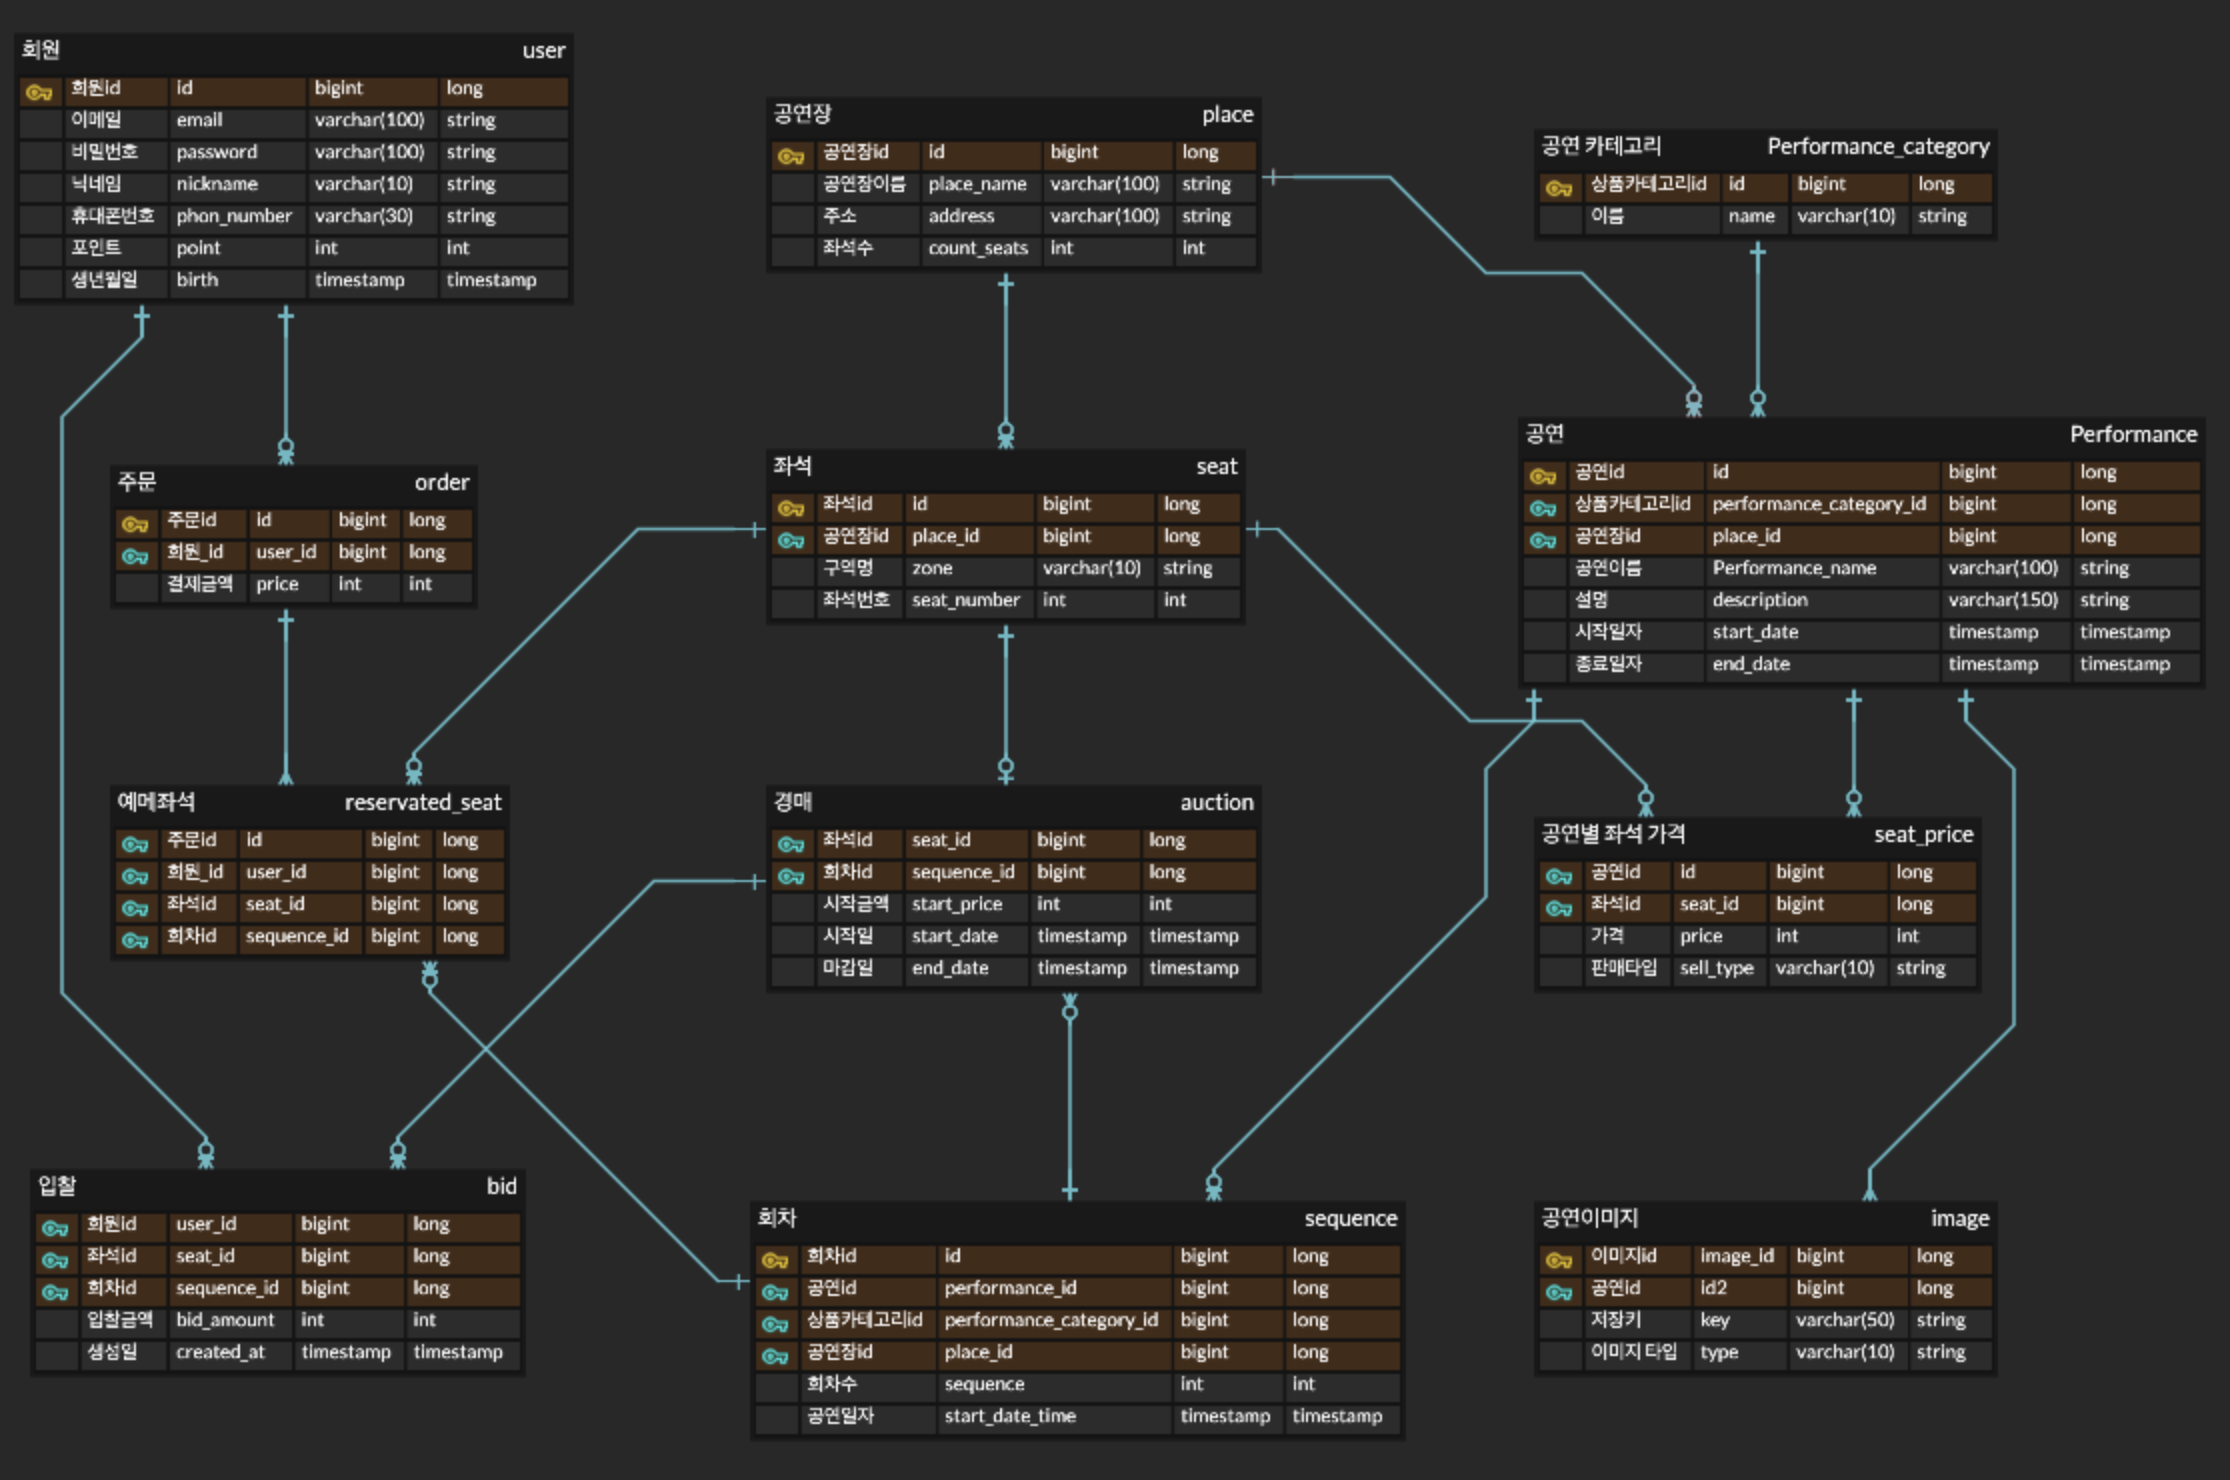The width and height of the screenshot is (2230, 1480).
Task: Click the blue key icon for seat place_id
Action: coord(790,540)
